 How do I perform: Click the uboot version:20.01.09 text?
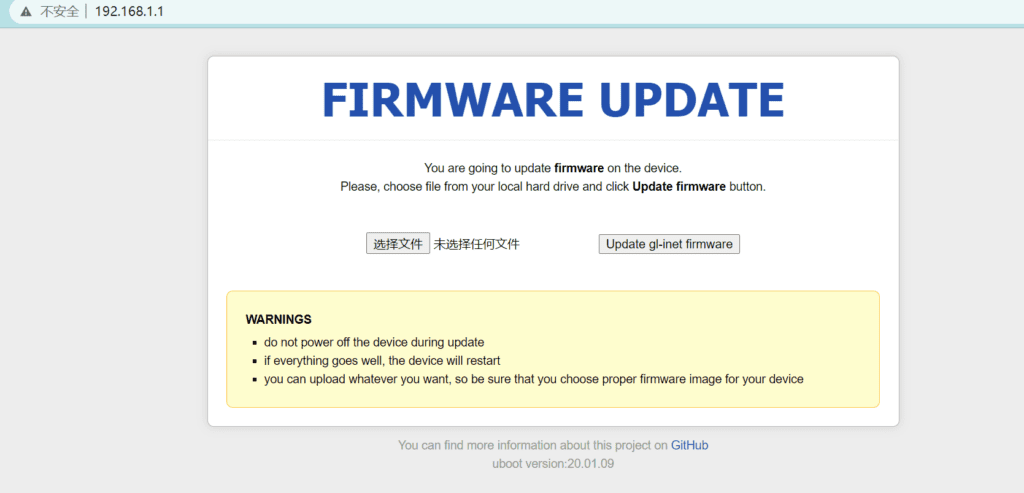tap(553, 463)
